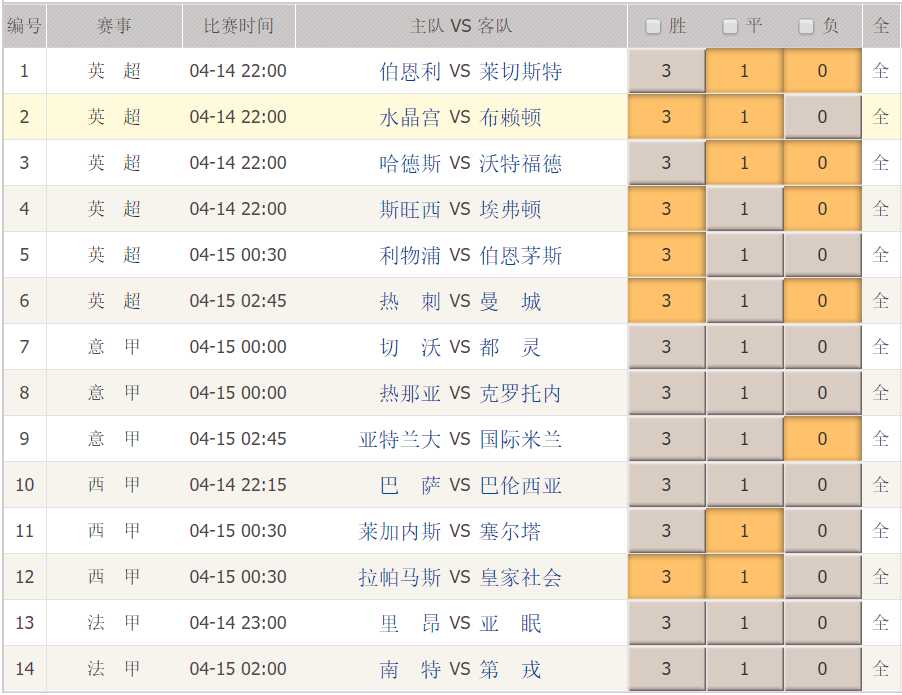The image size is (902, 695).
Task: Check the 负 column checkbox in header
Action: coord(807,26)
